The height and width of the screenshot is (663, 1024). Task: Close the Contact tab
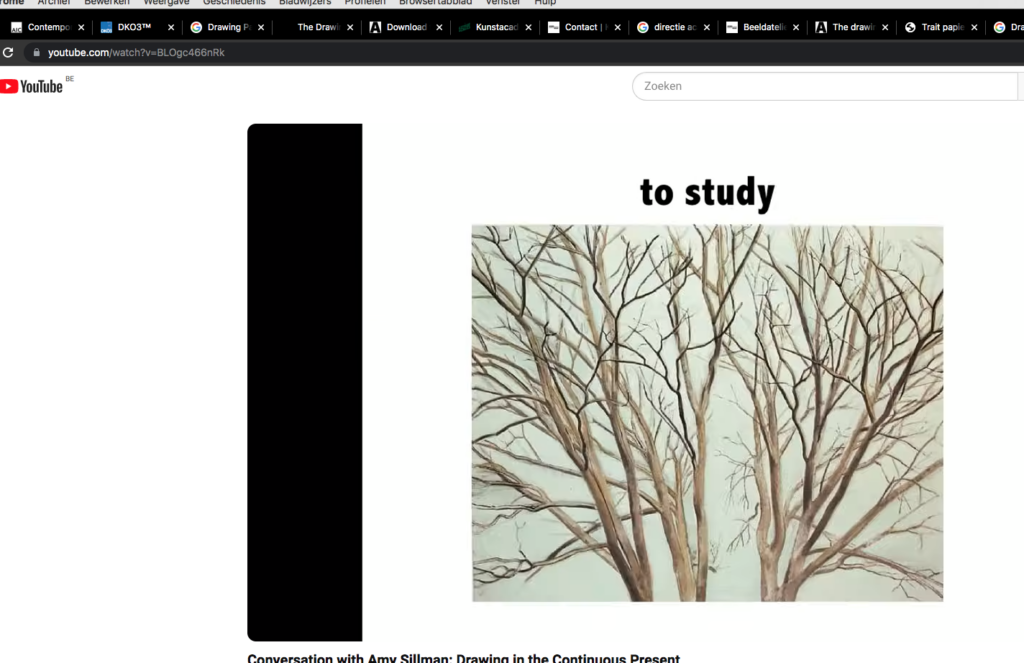point(617,27)
